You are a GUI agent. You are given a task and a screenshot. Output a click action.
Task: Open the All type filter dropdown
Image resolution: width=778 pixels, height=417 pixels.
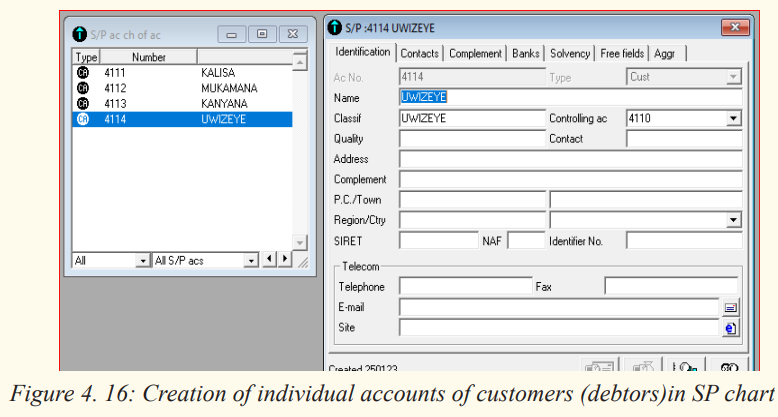(142, 261)
